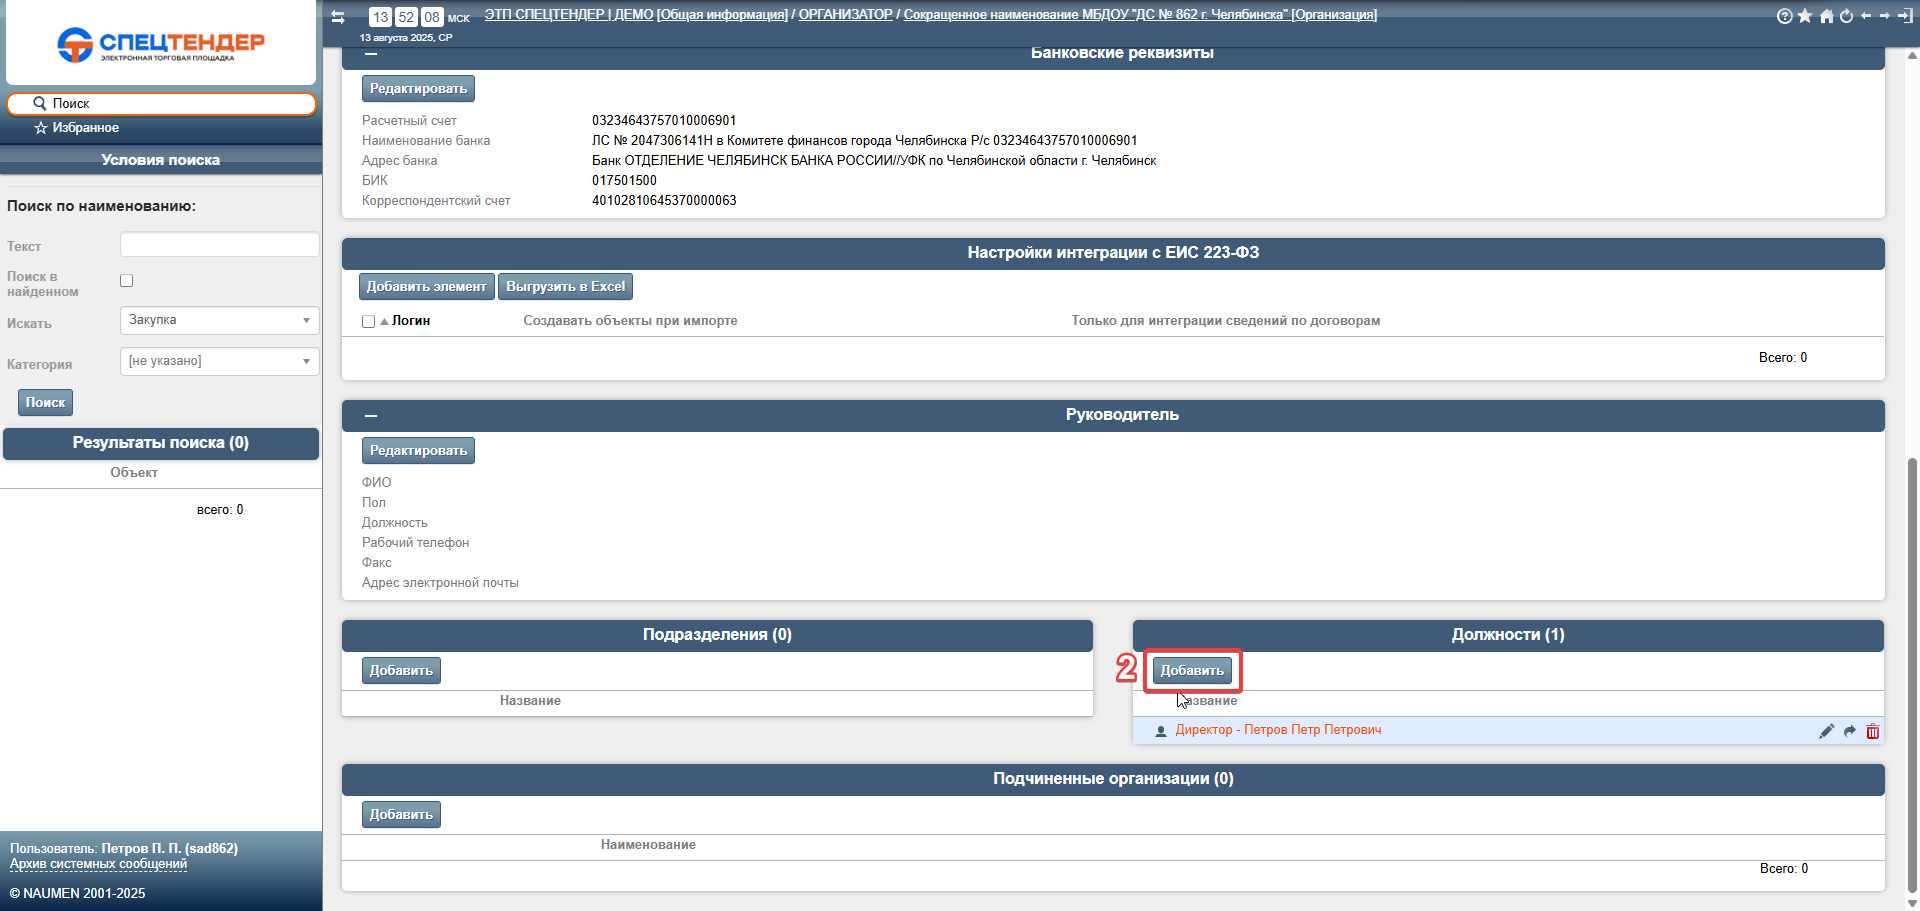
Task: Log out using the exit arrow icon
Action: (x=1904, y=16)
